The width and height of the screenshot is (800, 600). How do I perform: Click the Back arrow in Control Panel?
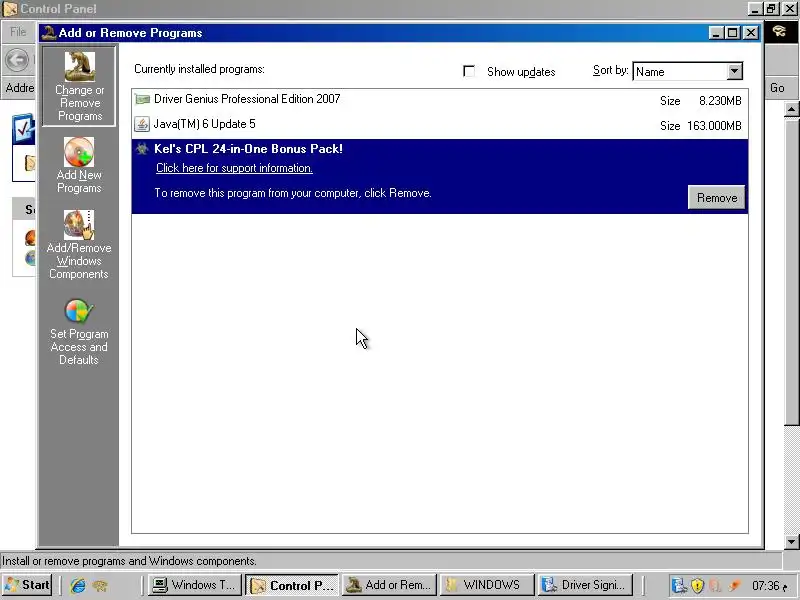click(17, 60)
